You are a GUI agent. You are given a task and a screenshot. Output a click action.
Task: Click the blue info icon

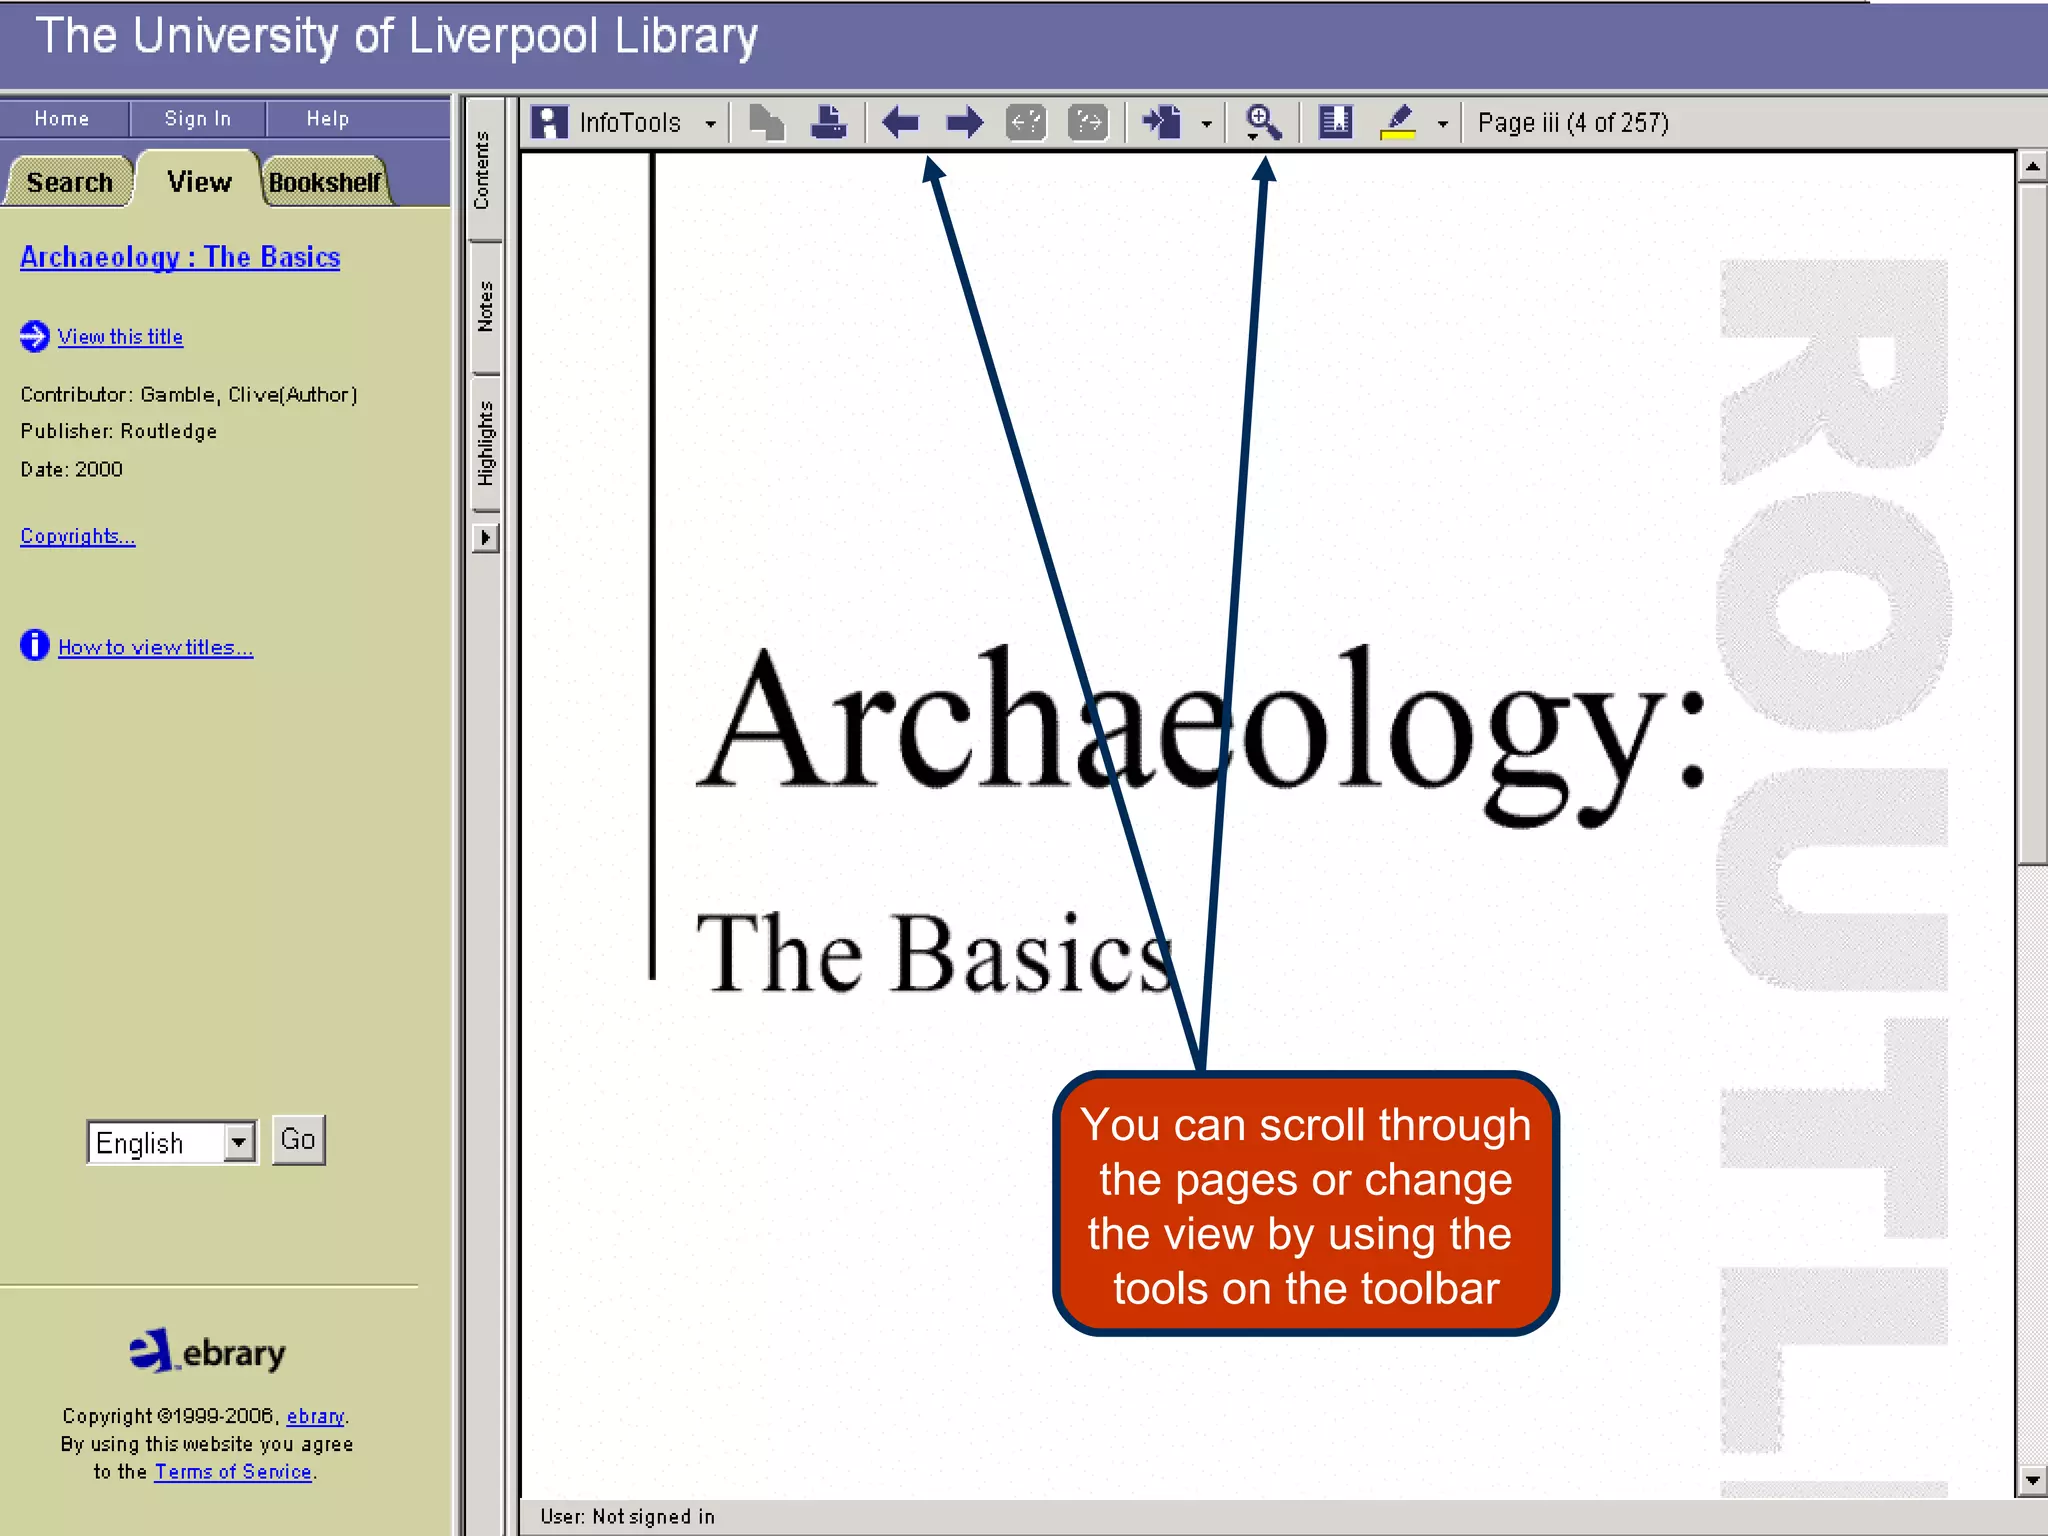(x=34, y=645)
